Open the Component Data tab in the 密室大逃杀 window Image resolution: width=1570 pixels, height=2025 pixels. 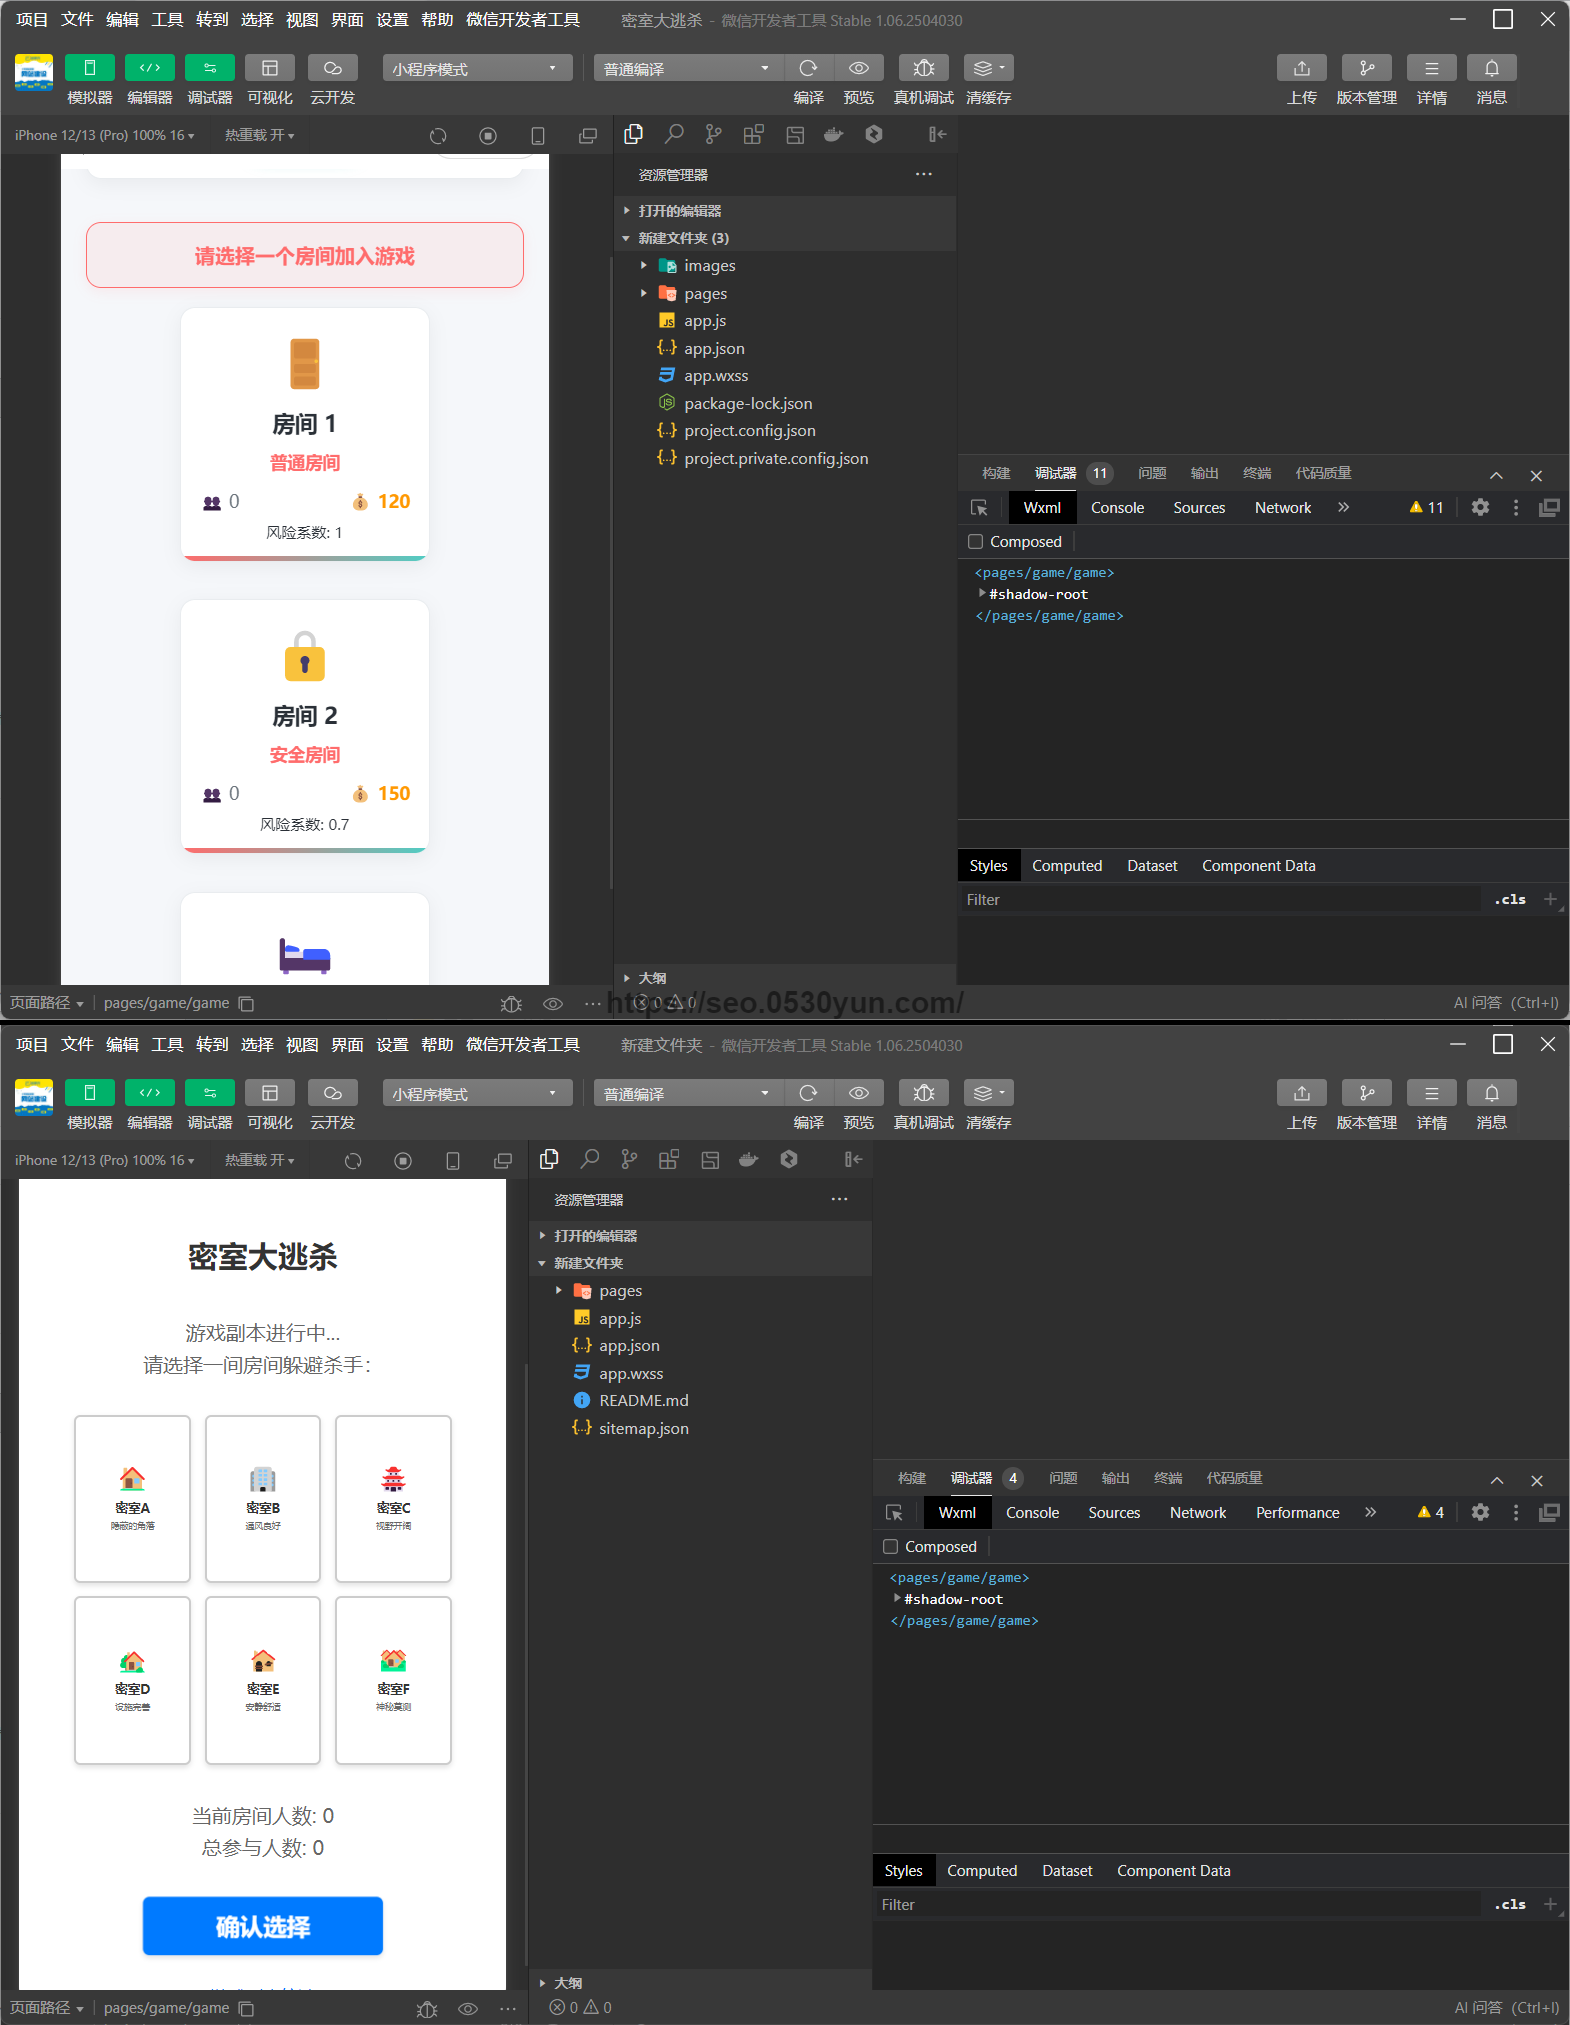click(1258, 866)
